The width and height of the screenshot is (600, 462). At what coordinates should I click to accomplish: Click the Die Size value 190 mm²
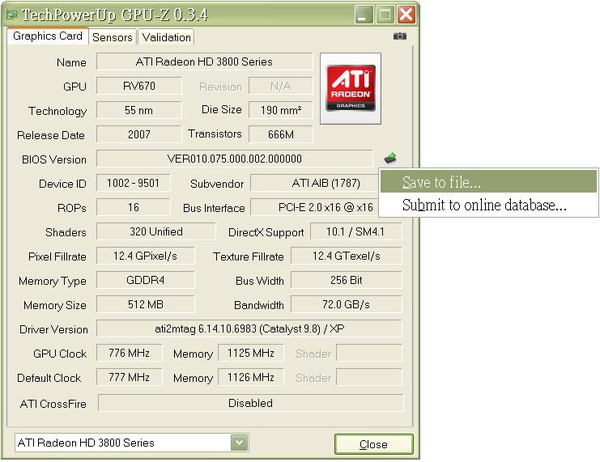(x=280, y=110)
